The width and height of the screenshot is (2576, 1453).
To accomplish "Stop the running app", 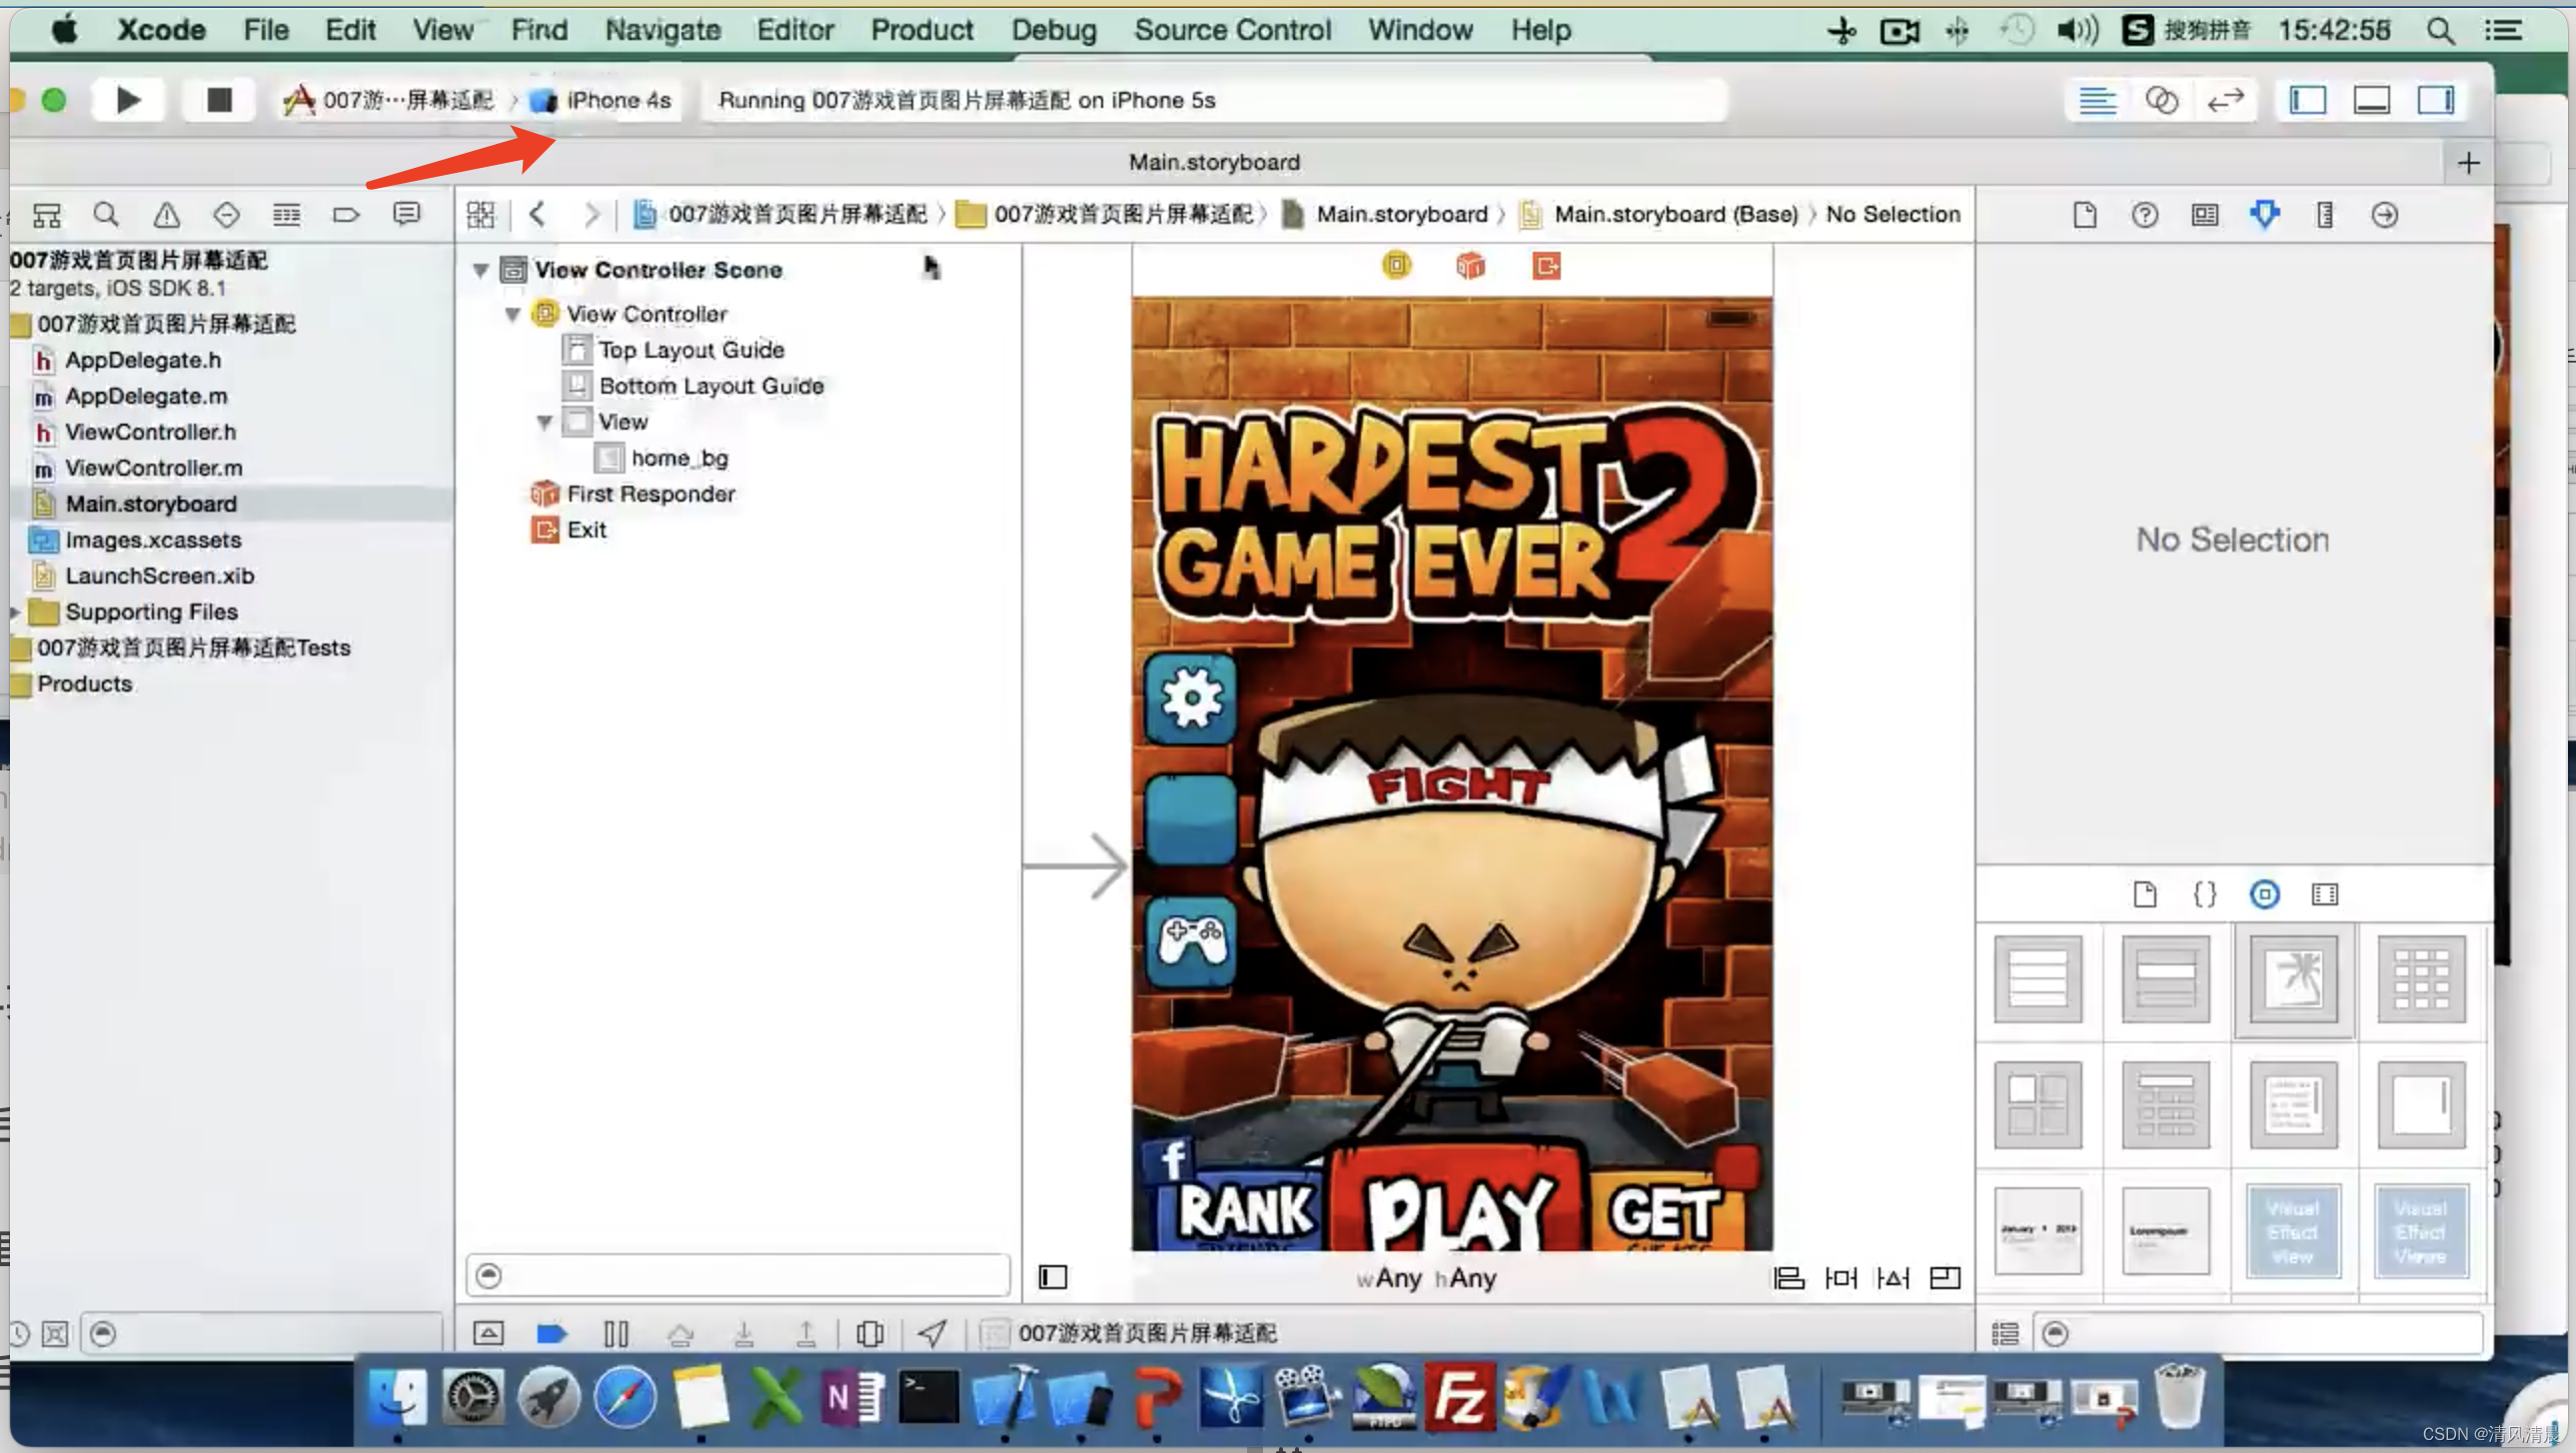I will (x=219, y=100).
